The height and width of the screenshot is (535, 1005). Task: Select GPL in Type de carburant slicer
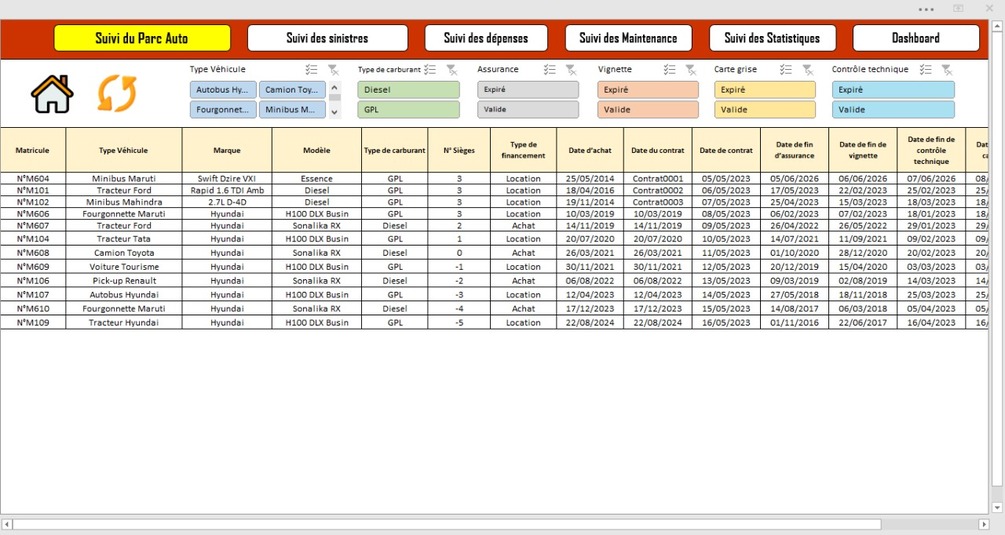(408, 110)
